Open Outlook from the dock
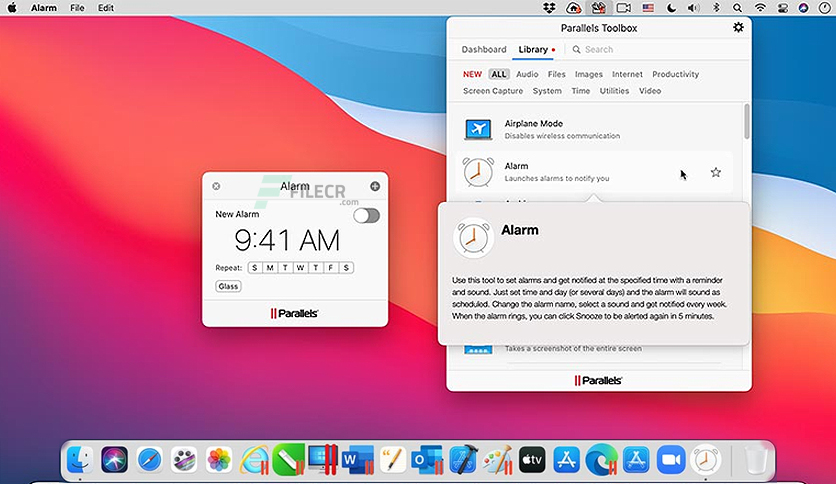836x484 pixels. [428, 459]
